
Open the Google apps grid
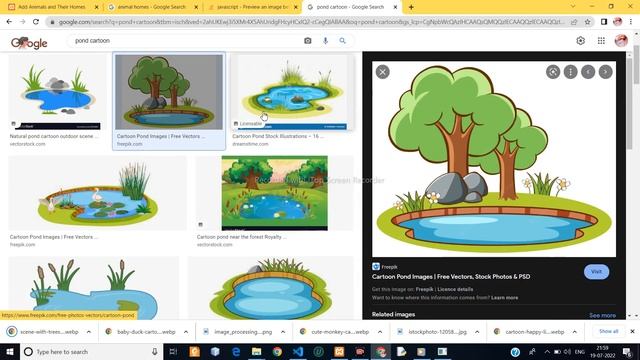coord(601,41)
